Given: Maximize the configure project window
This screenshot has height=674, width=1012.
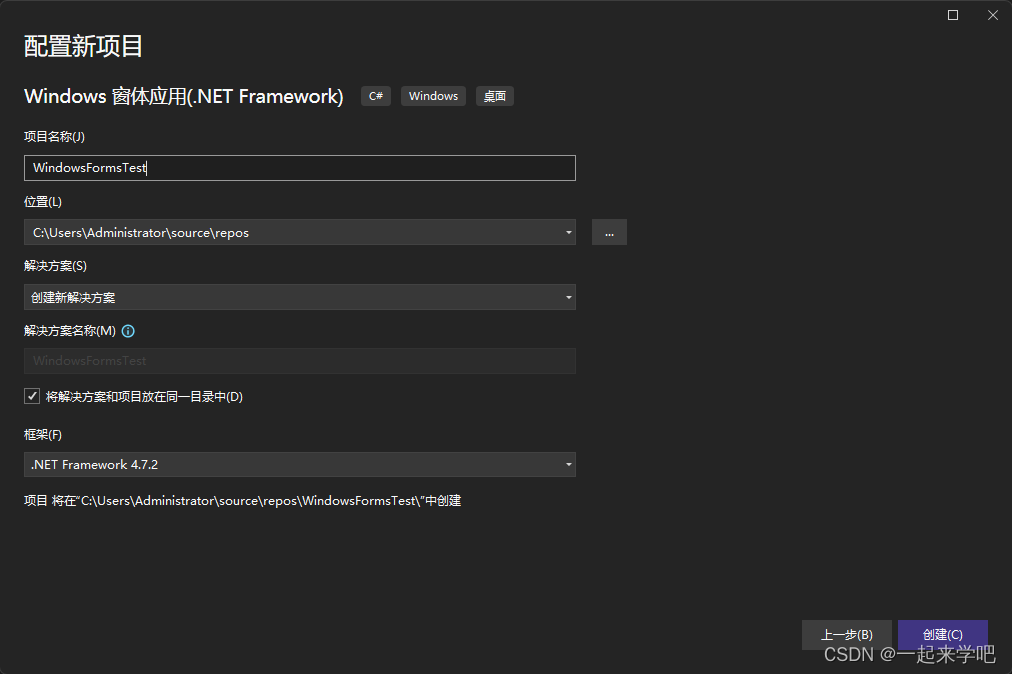Looking at the screenshot, I should click(953, 15).
